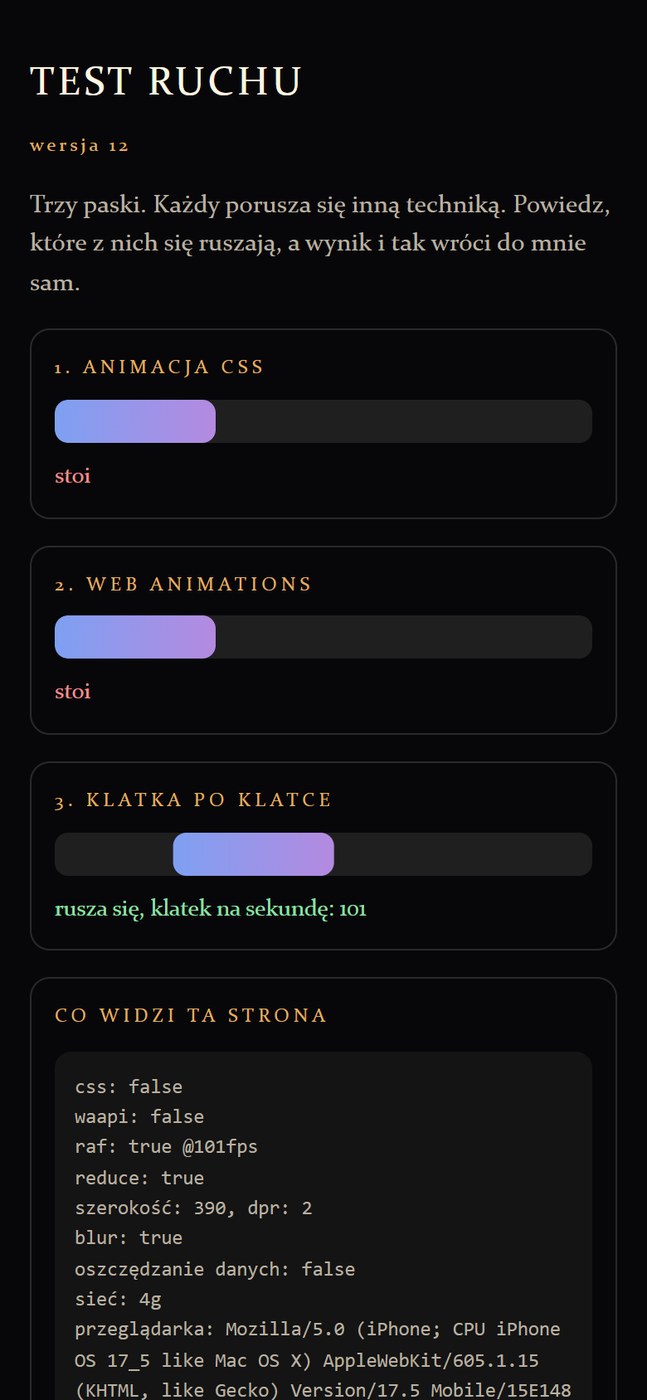Viewport: 647px width, 1400px height.
Task: Click the 'stoi' status under Animacja CSS
Action: click(73, 476)
